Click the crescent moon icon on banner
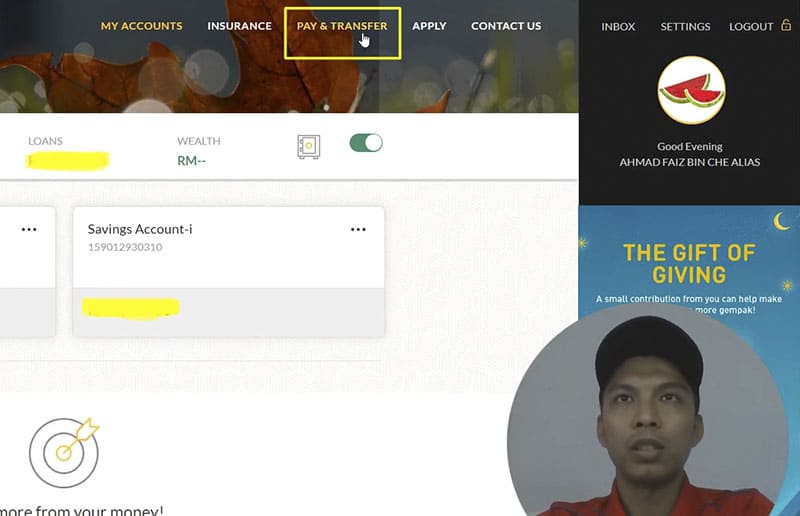Viewport: 800px width, 516px height. pos(781,222)
